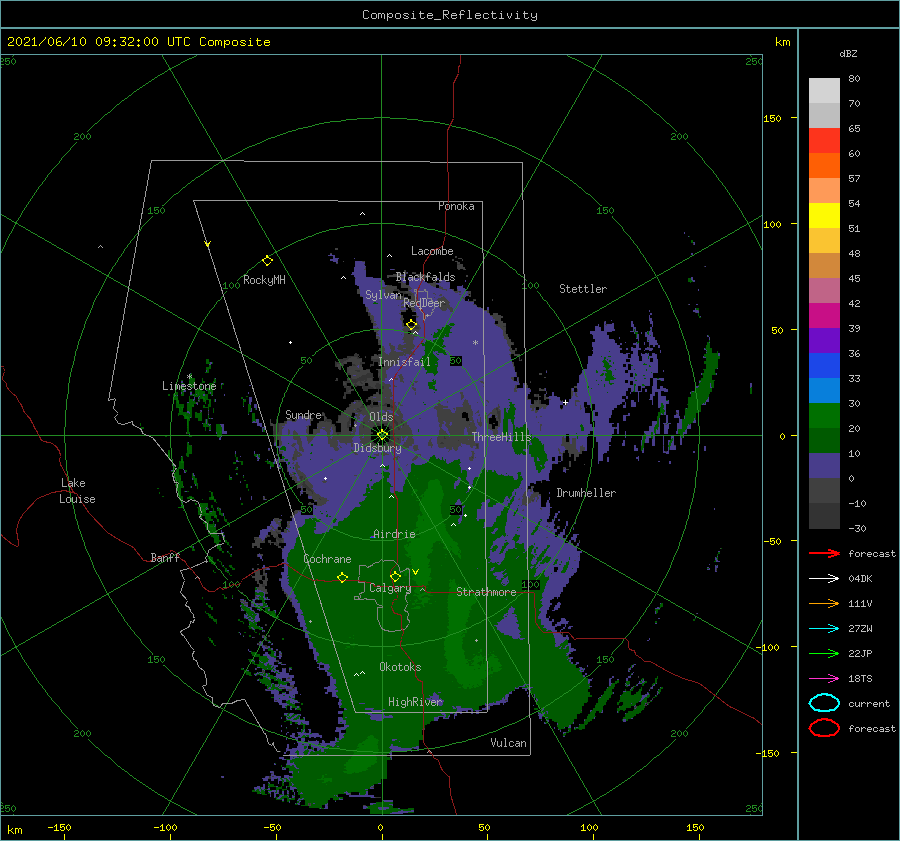
Task: Click the Drumheller label
Action: 586,493
